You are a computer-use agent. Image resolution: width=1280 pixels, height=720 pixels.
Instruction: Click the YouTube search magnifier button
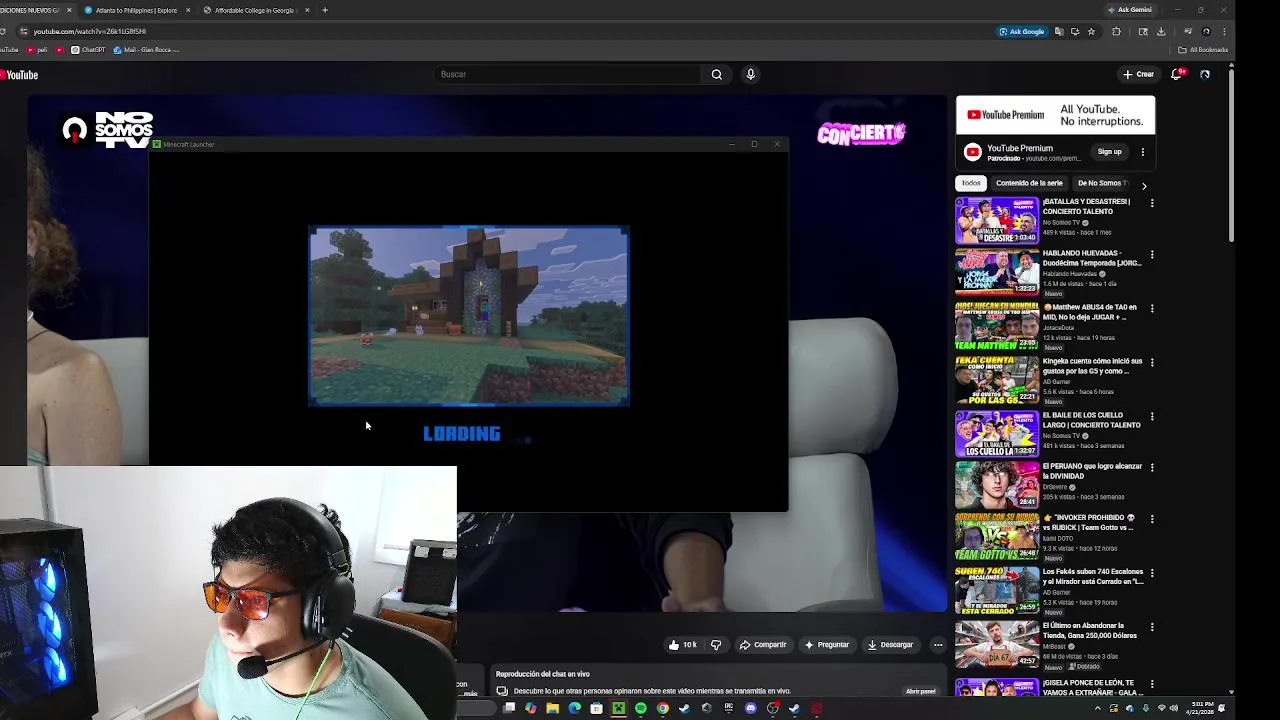click(x=716, y=74)
